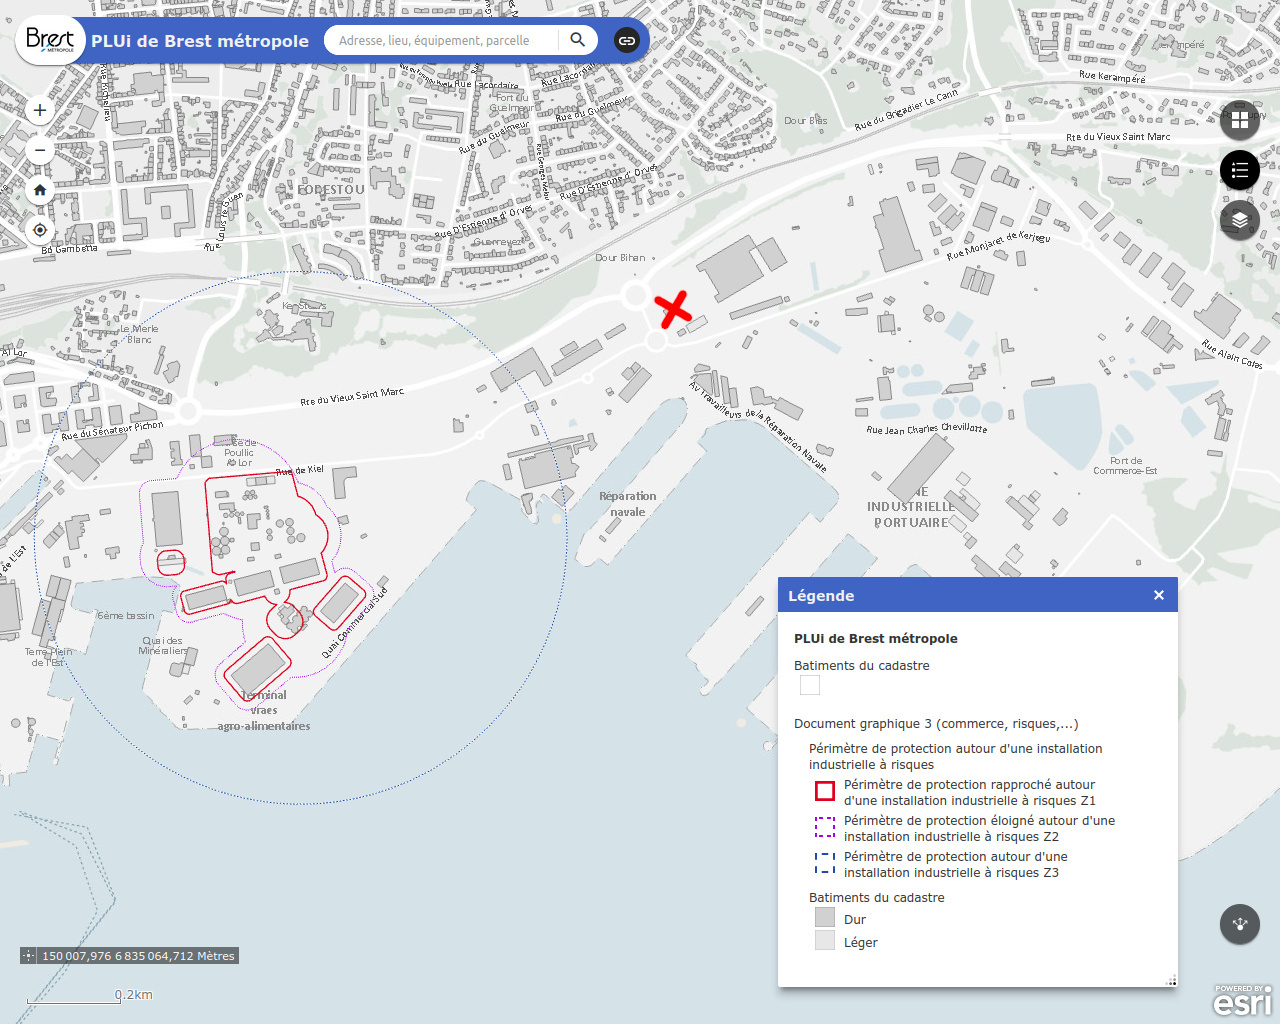Select the 'Document graphique 3 (commerce, risques,...)' legend heading
1280x1024 pixels.
[936, 724]
